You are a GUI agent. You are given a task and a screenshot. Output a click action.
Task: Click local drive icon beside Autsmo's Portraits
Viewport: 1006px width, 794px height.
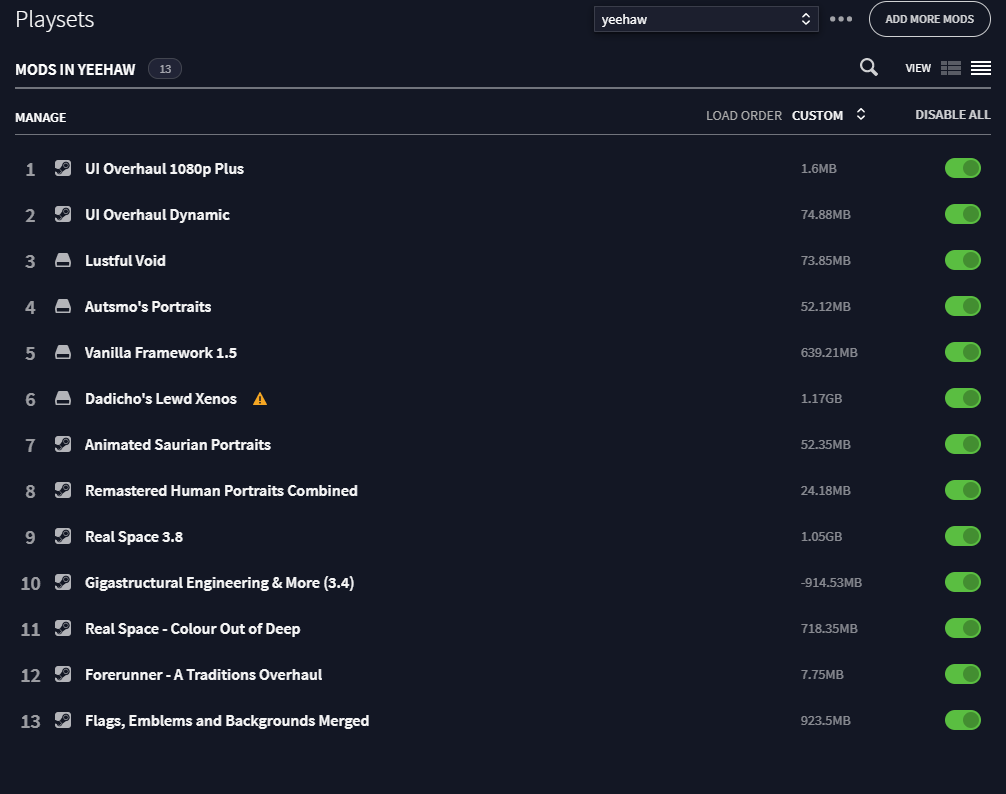(x=63, y=307)
